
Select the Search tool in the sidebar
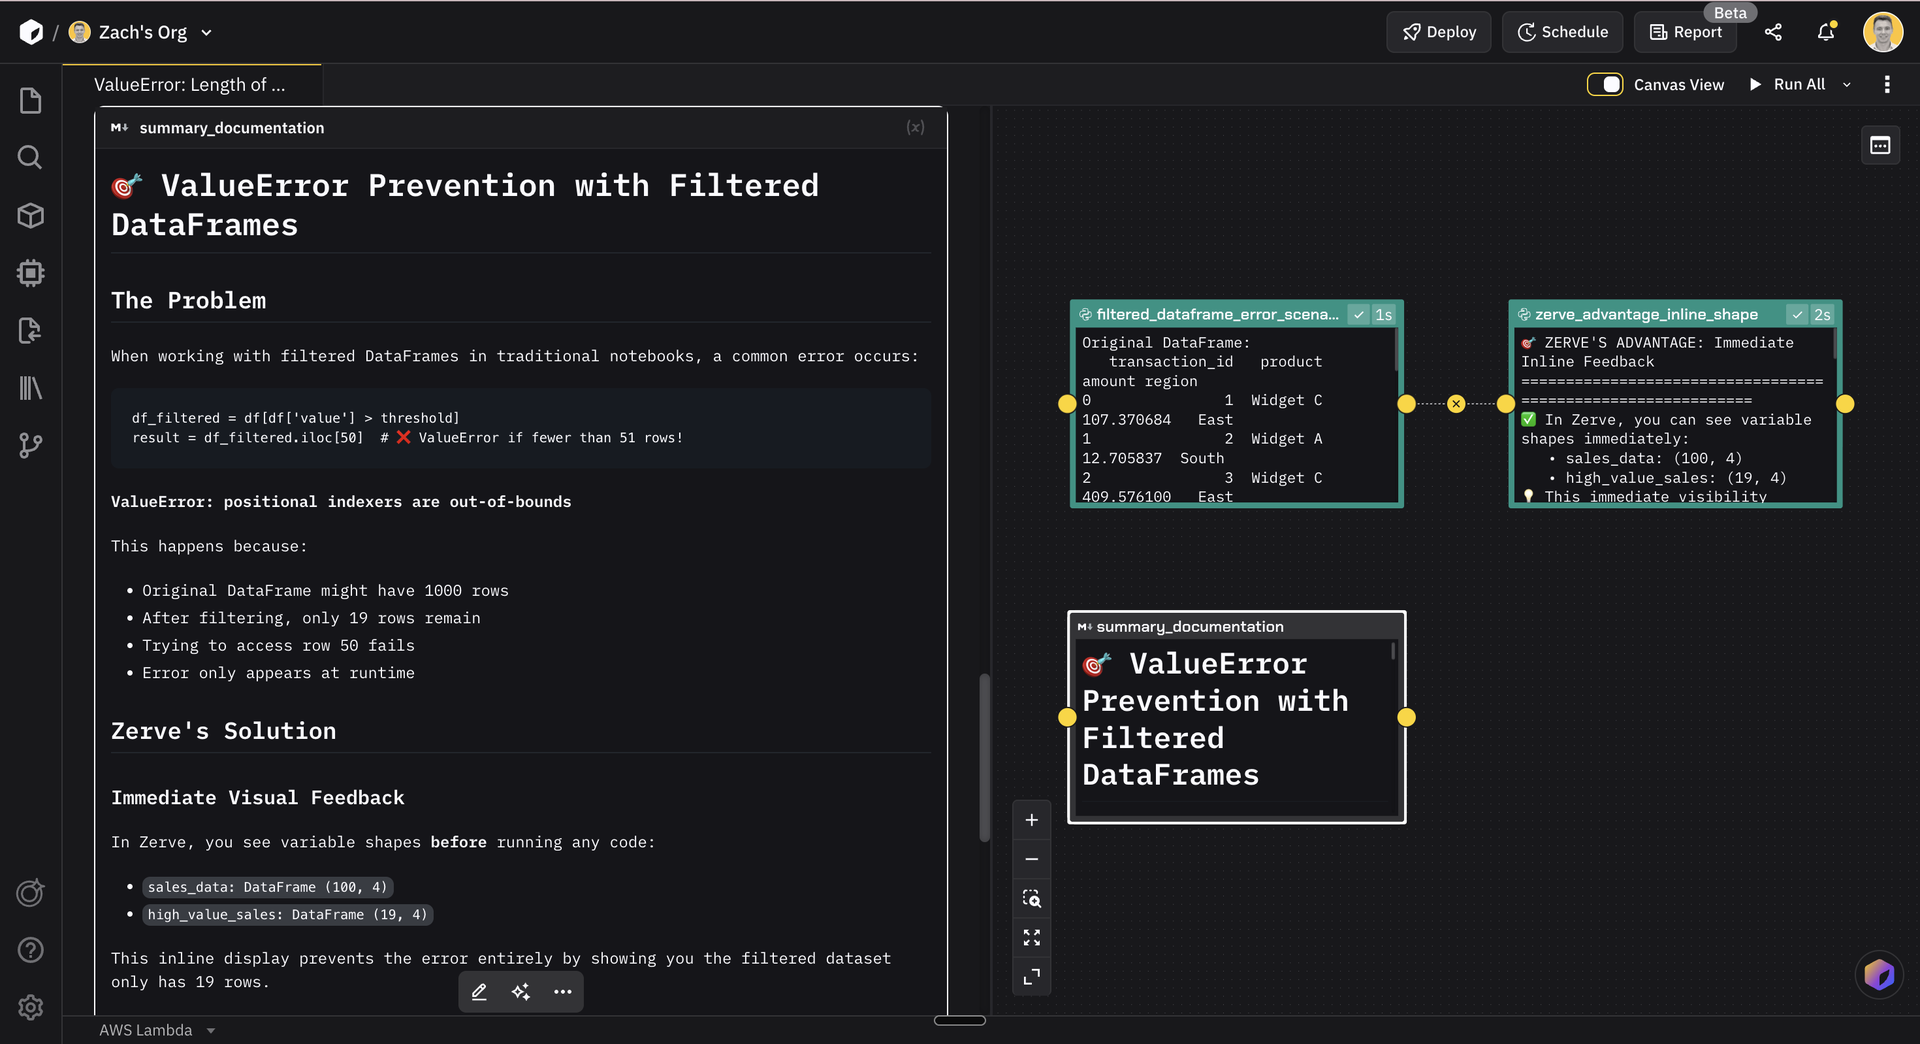[30, 157]
